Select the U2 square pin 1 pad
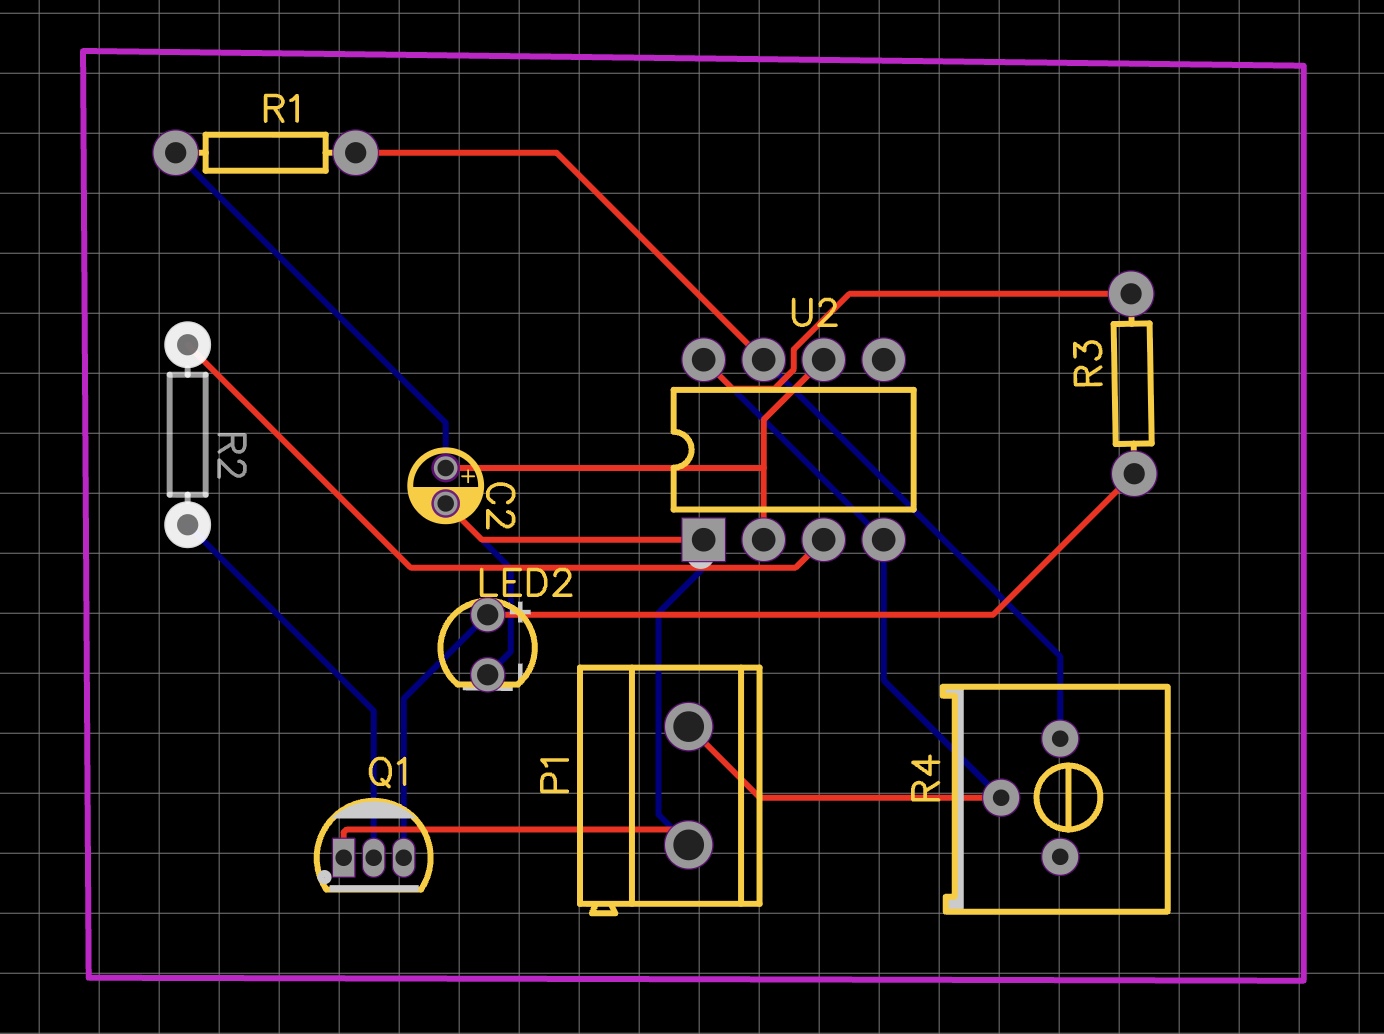This screenshot has height=1034, width=1384. [x=703, y=540]
